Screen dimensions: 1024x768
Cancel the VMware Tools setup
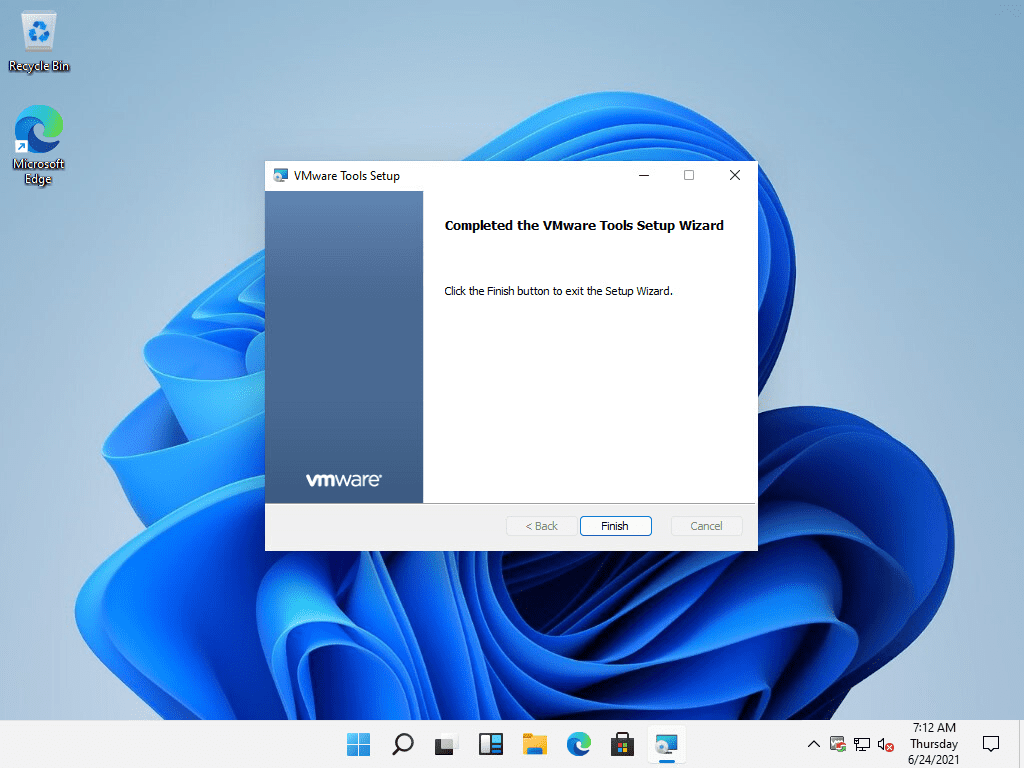pyautogui.click(x=706, y=525)
